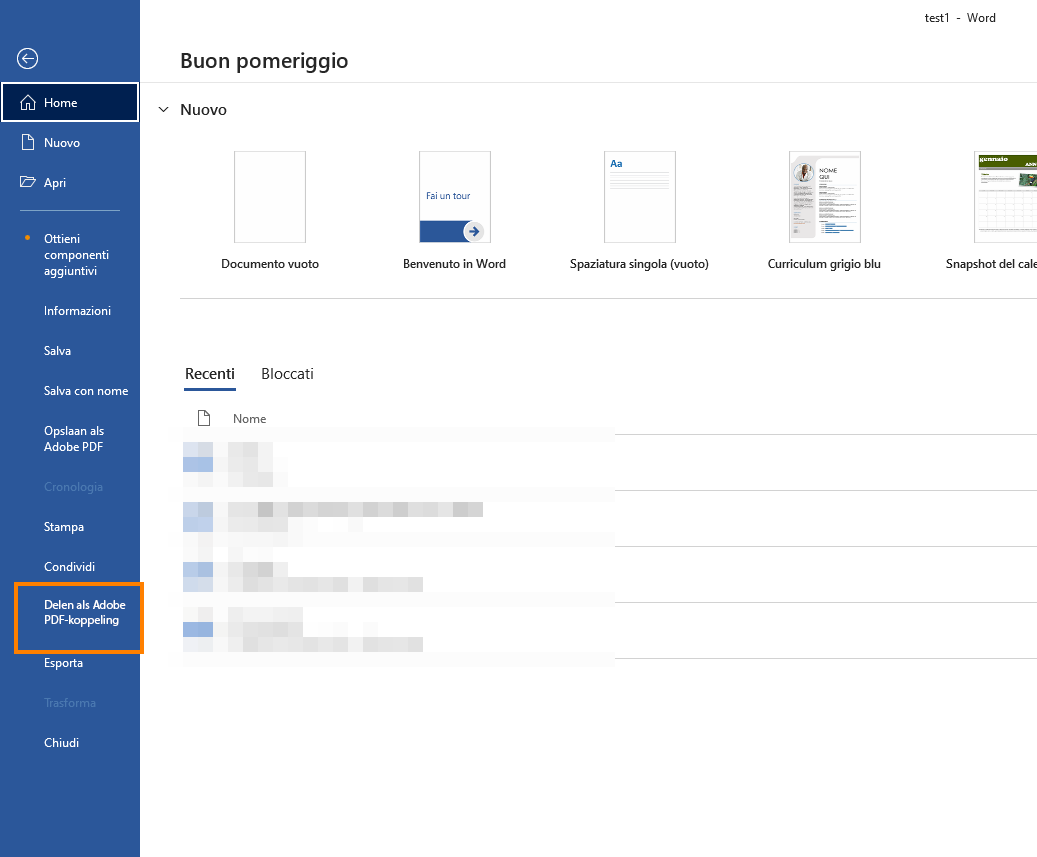1037x857 pixels.
Task: Select Delen als Adobe PDF-koppeling
Action: (x=84, y=611)
